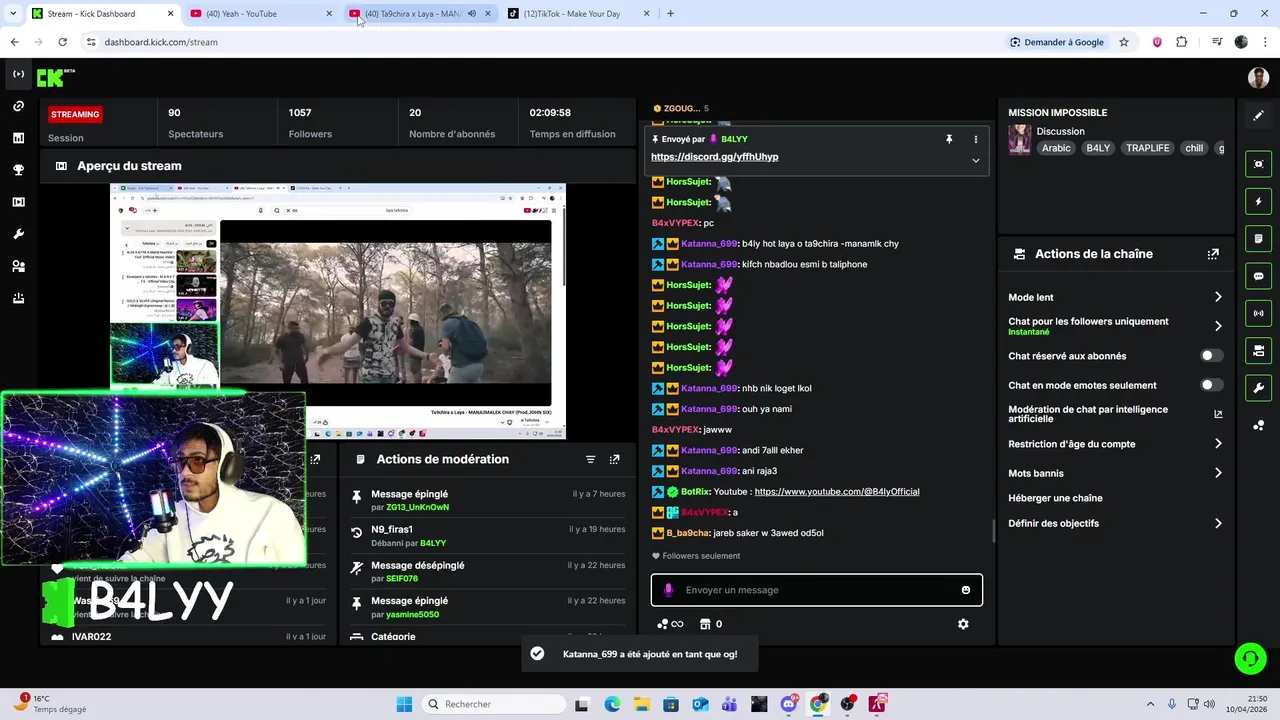Image resolution: width=1280 pixels, height=720 pixels.
Task: Open the youtube.com/@B4lyOfficial link in chat
Action: pyautogui.click(x=837, y=492)
